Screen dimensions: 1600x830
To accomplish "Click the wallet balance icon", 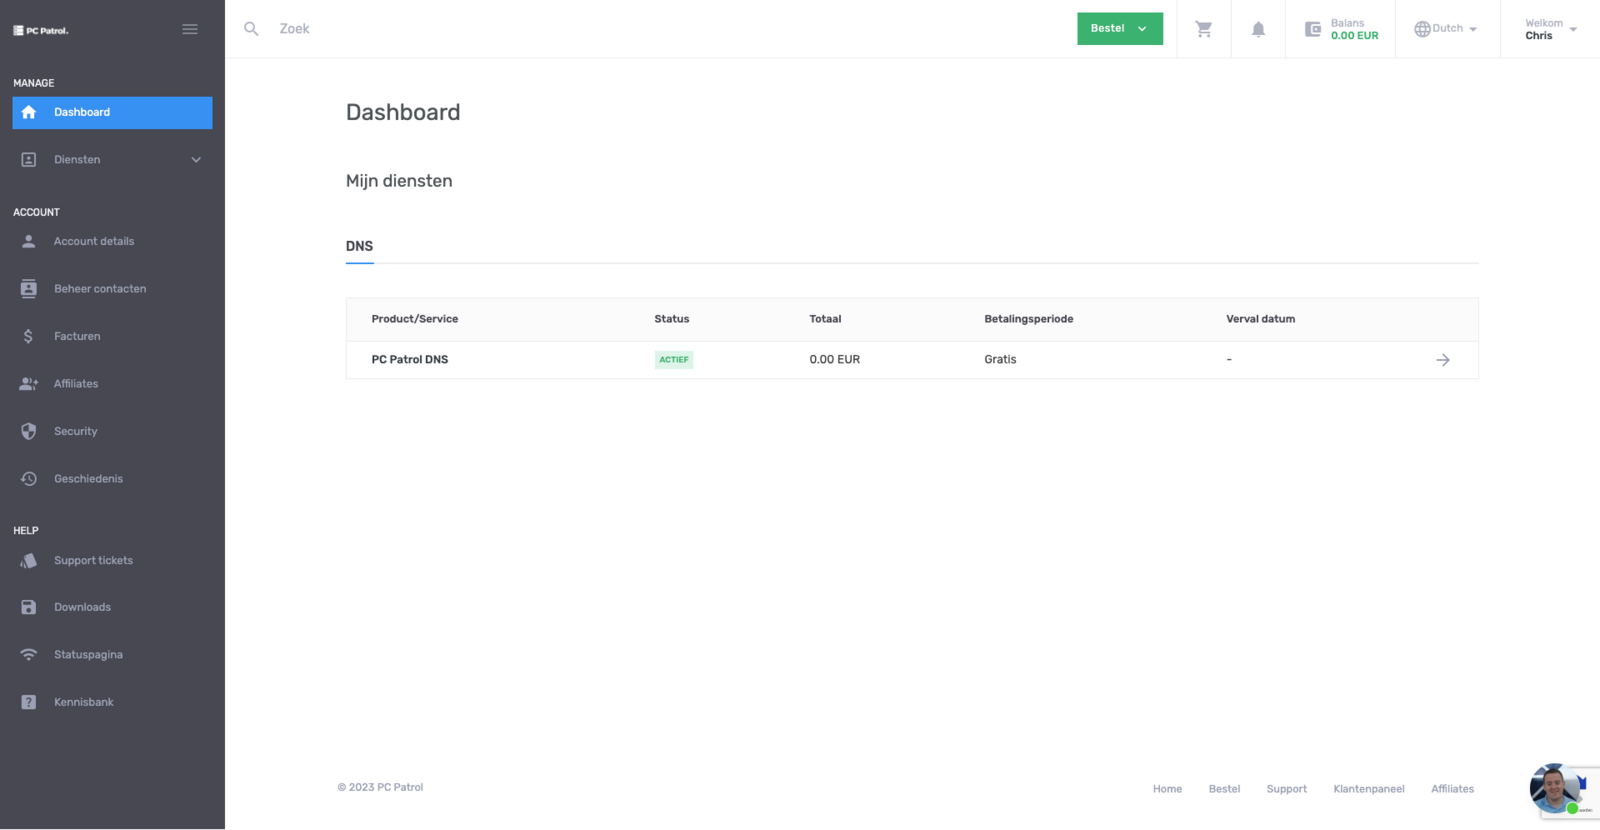I will tap(1313, 29).
